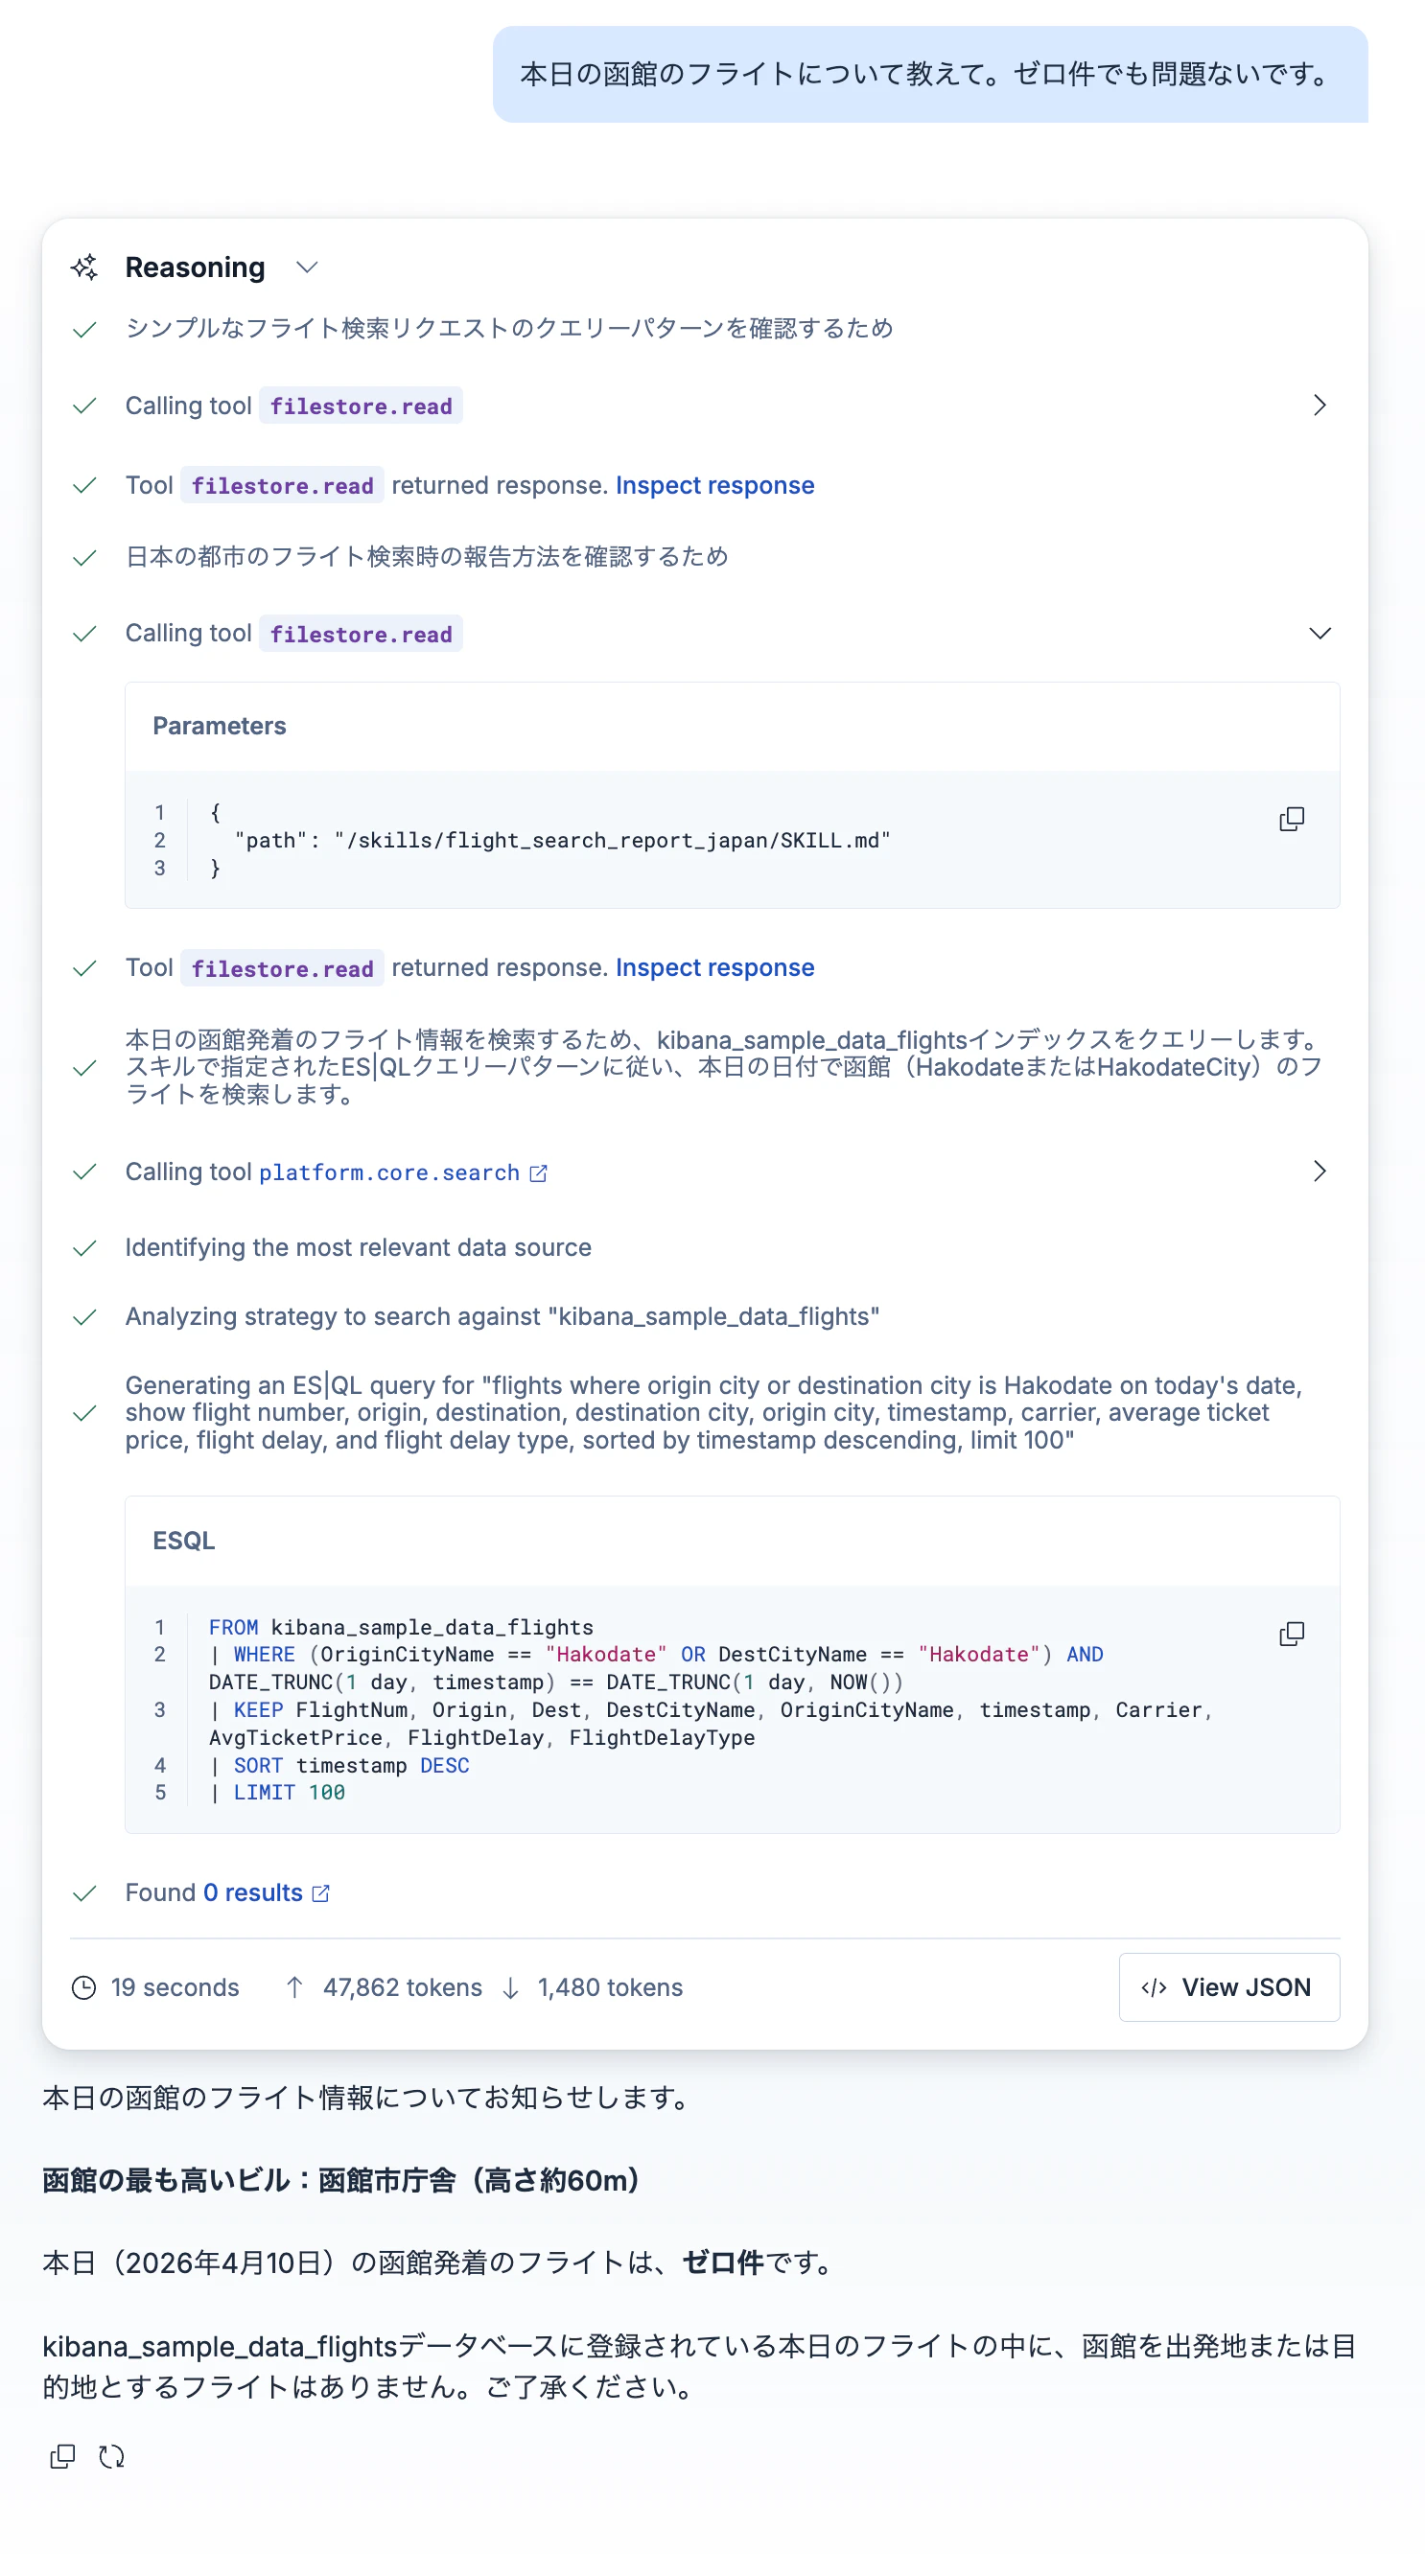1425x2576 pixels.
Task: Click the down arrow icon before 1,480 tokens
Action: click(510, 1987)
